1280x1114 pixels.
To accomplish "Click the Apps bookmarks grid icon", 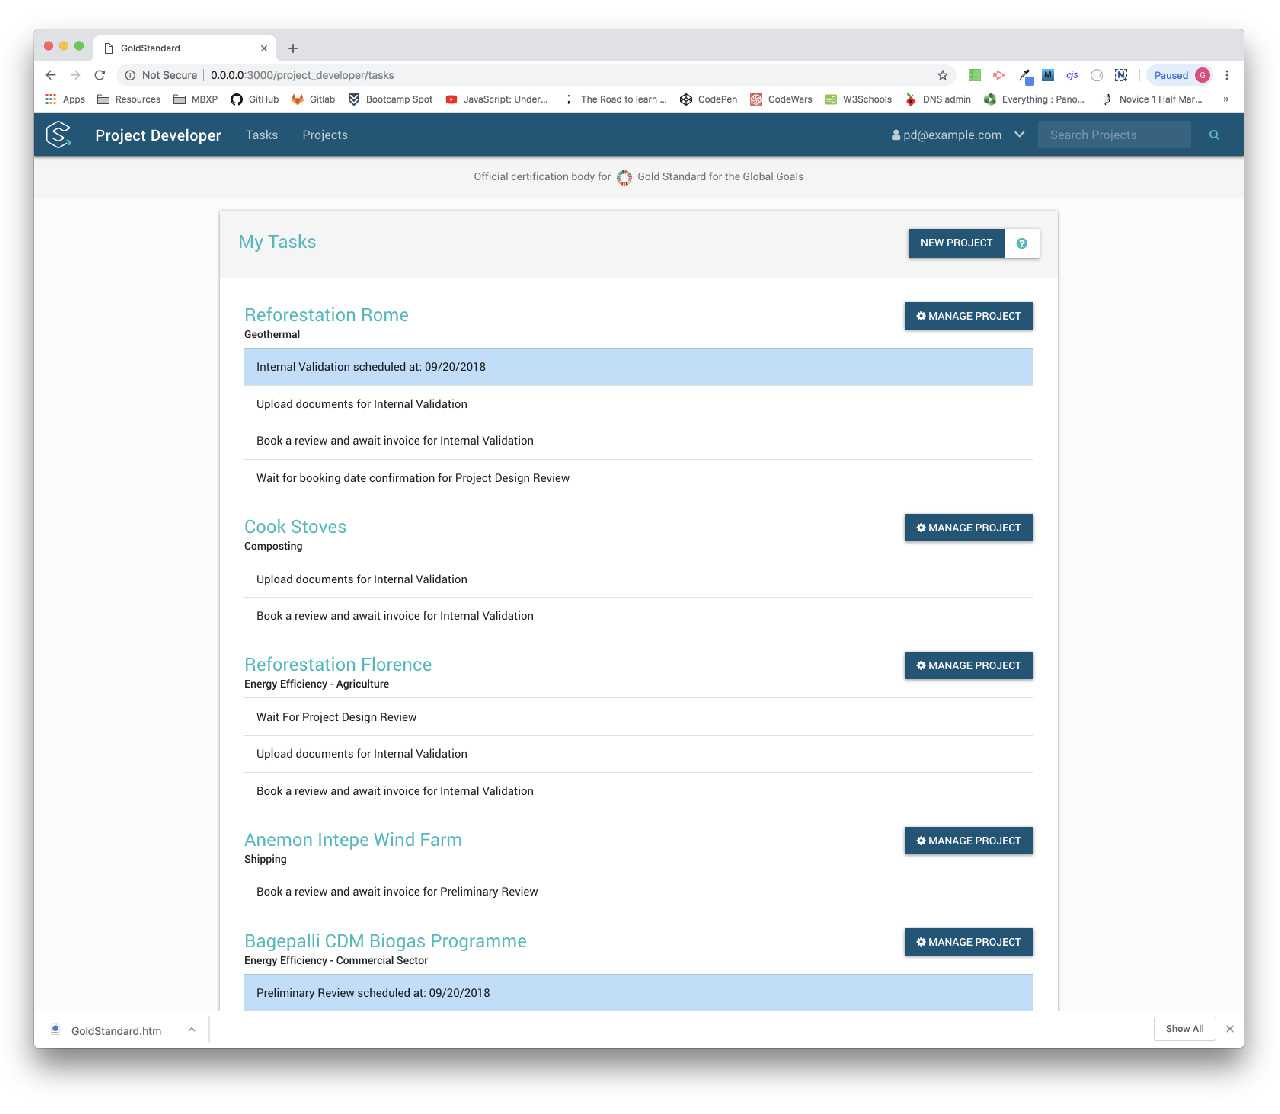I will click(51, 99).
